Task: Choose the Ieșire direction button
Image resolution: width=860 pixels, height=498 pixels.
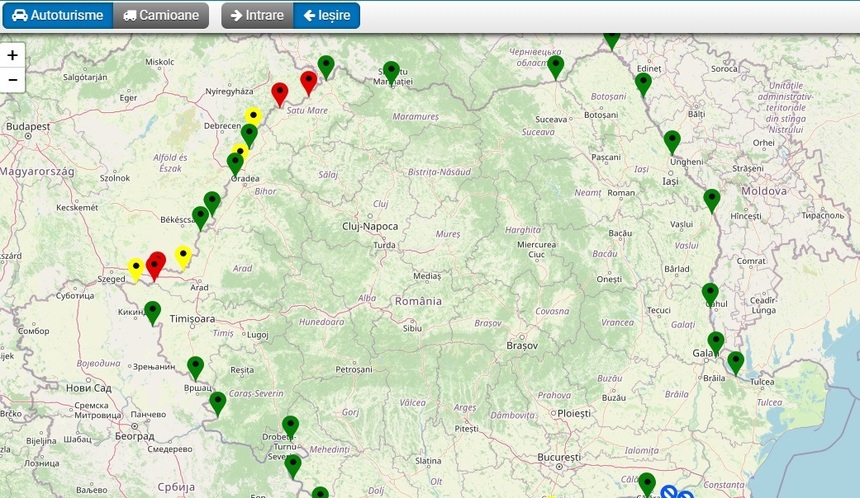Action: click(x=327, y=15)
